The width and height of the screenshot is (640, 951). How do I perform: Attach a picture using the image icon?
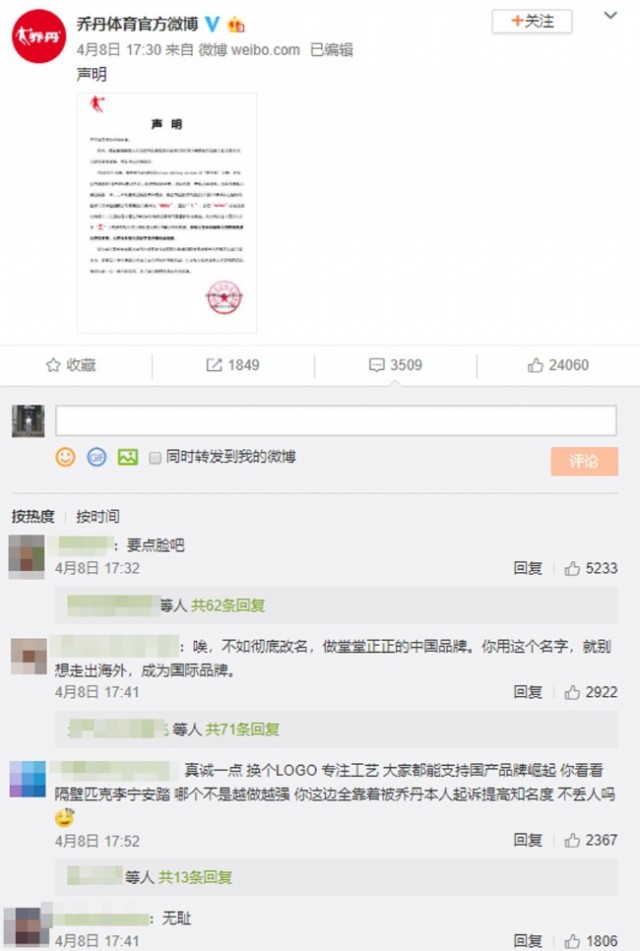(128, 457)
